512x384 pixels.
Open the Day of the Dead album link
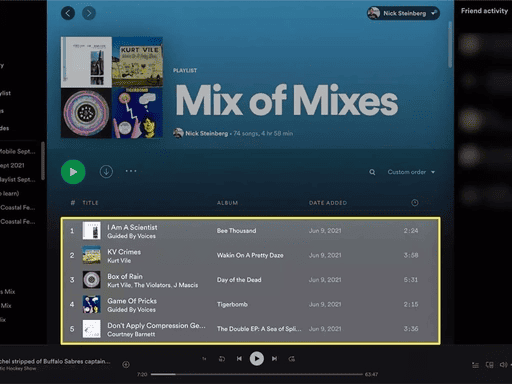click(x=239, y=280)
